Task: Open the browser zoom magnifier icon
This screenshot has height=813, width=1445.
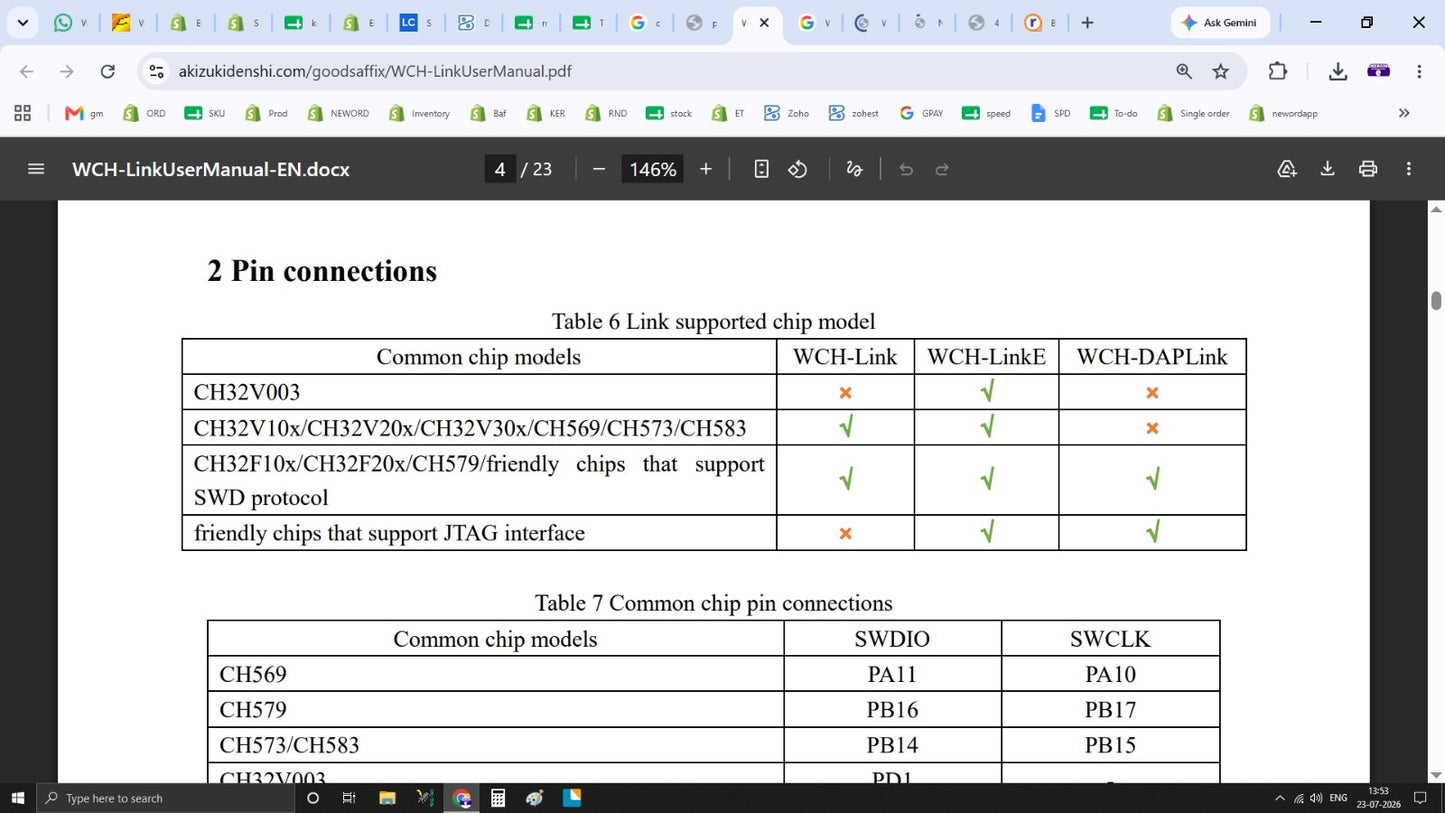Action: tap(1184, 71)
